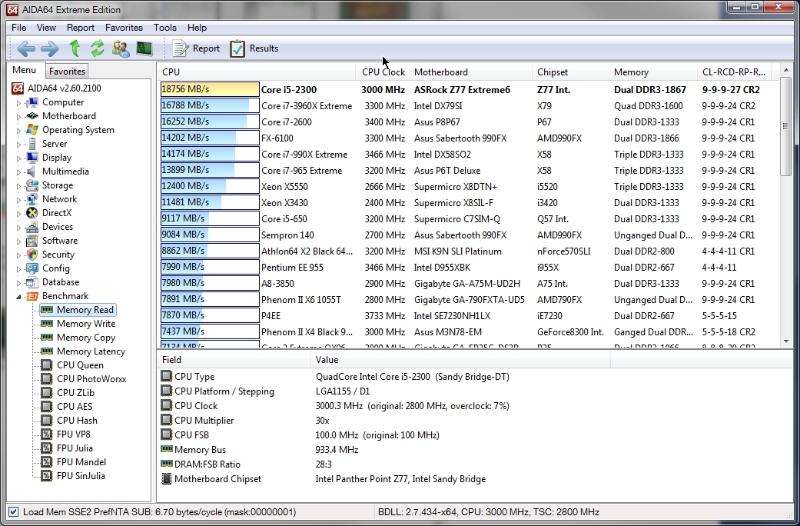Open the Tools menu
Image resolution: width=800 pixels, height=526 pixels.
[x=165, y=28]
